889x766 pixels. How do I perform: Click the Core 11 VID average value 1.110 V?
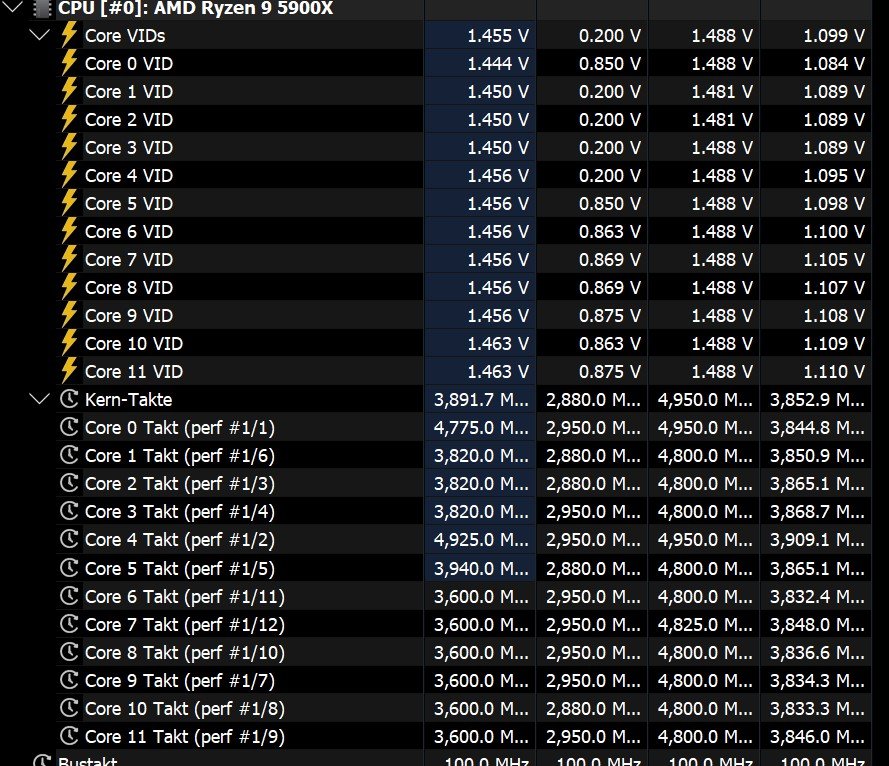(834, 371)
